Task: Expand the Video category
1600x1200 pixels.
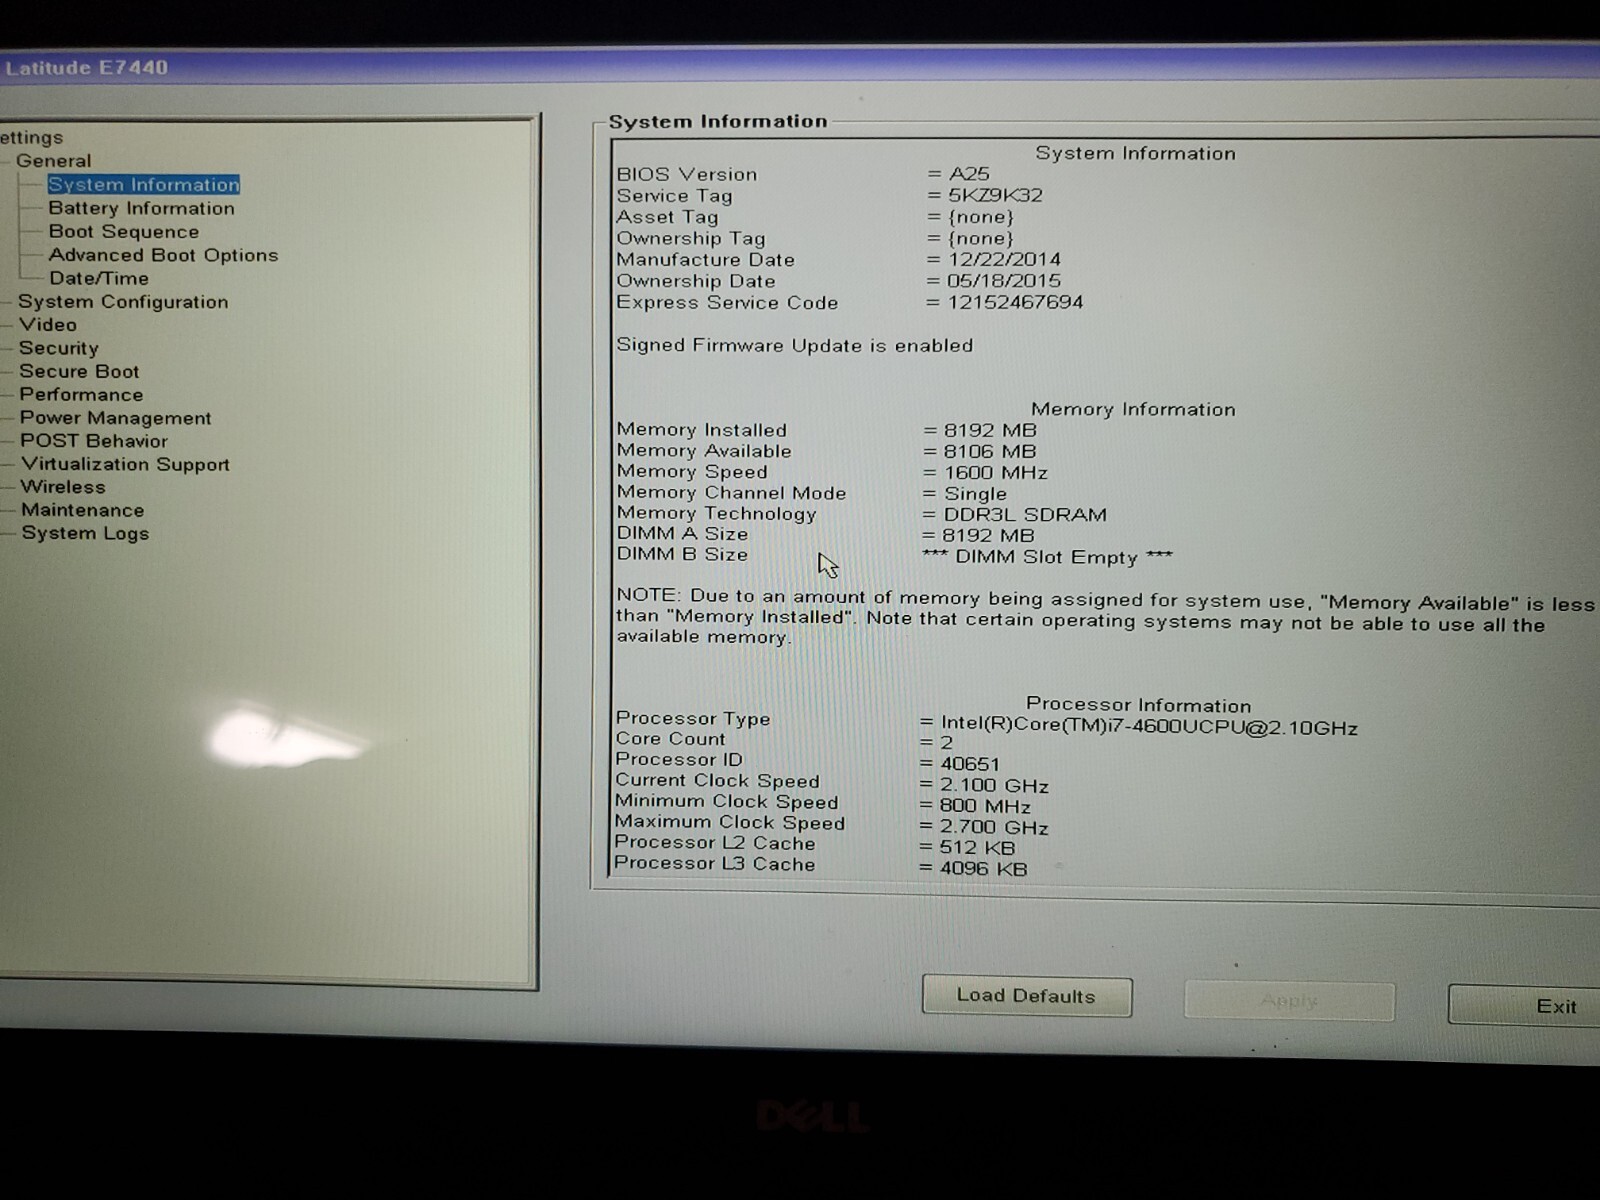Action: click(47, 325)
